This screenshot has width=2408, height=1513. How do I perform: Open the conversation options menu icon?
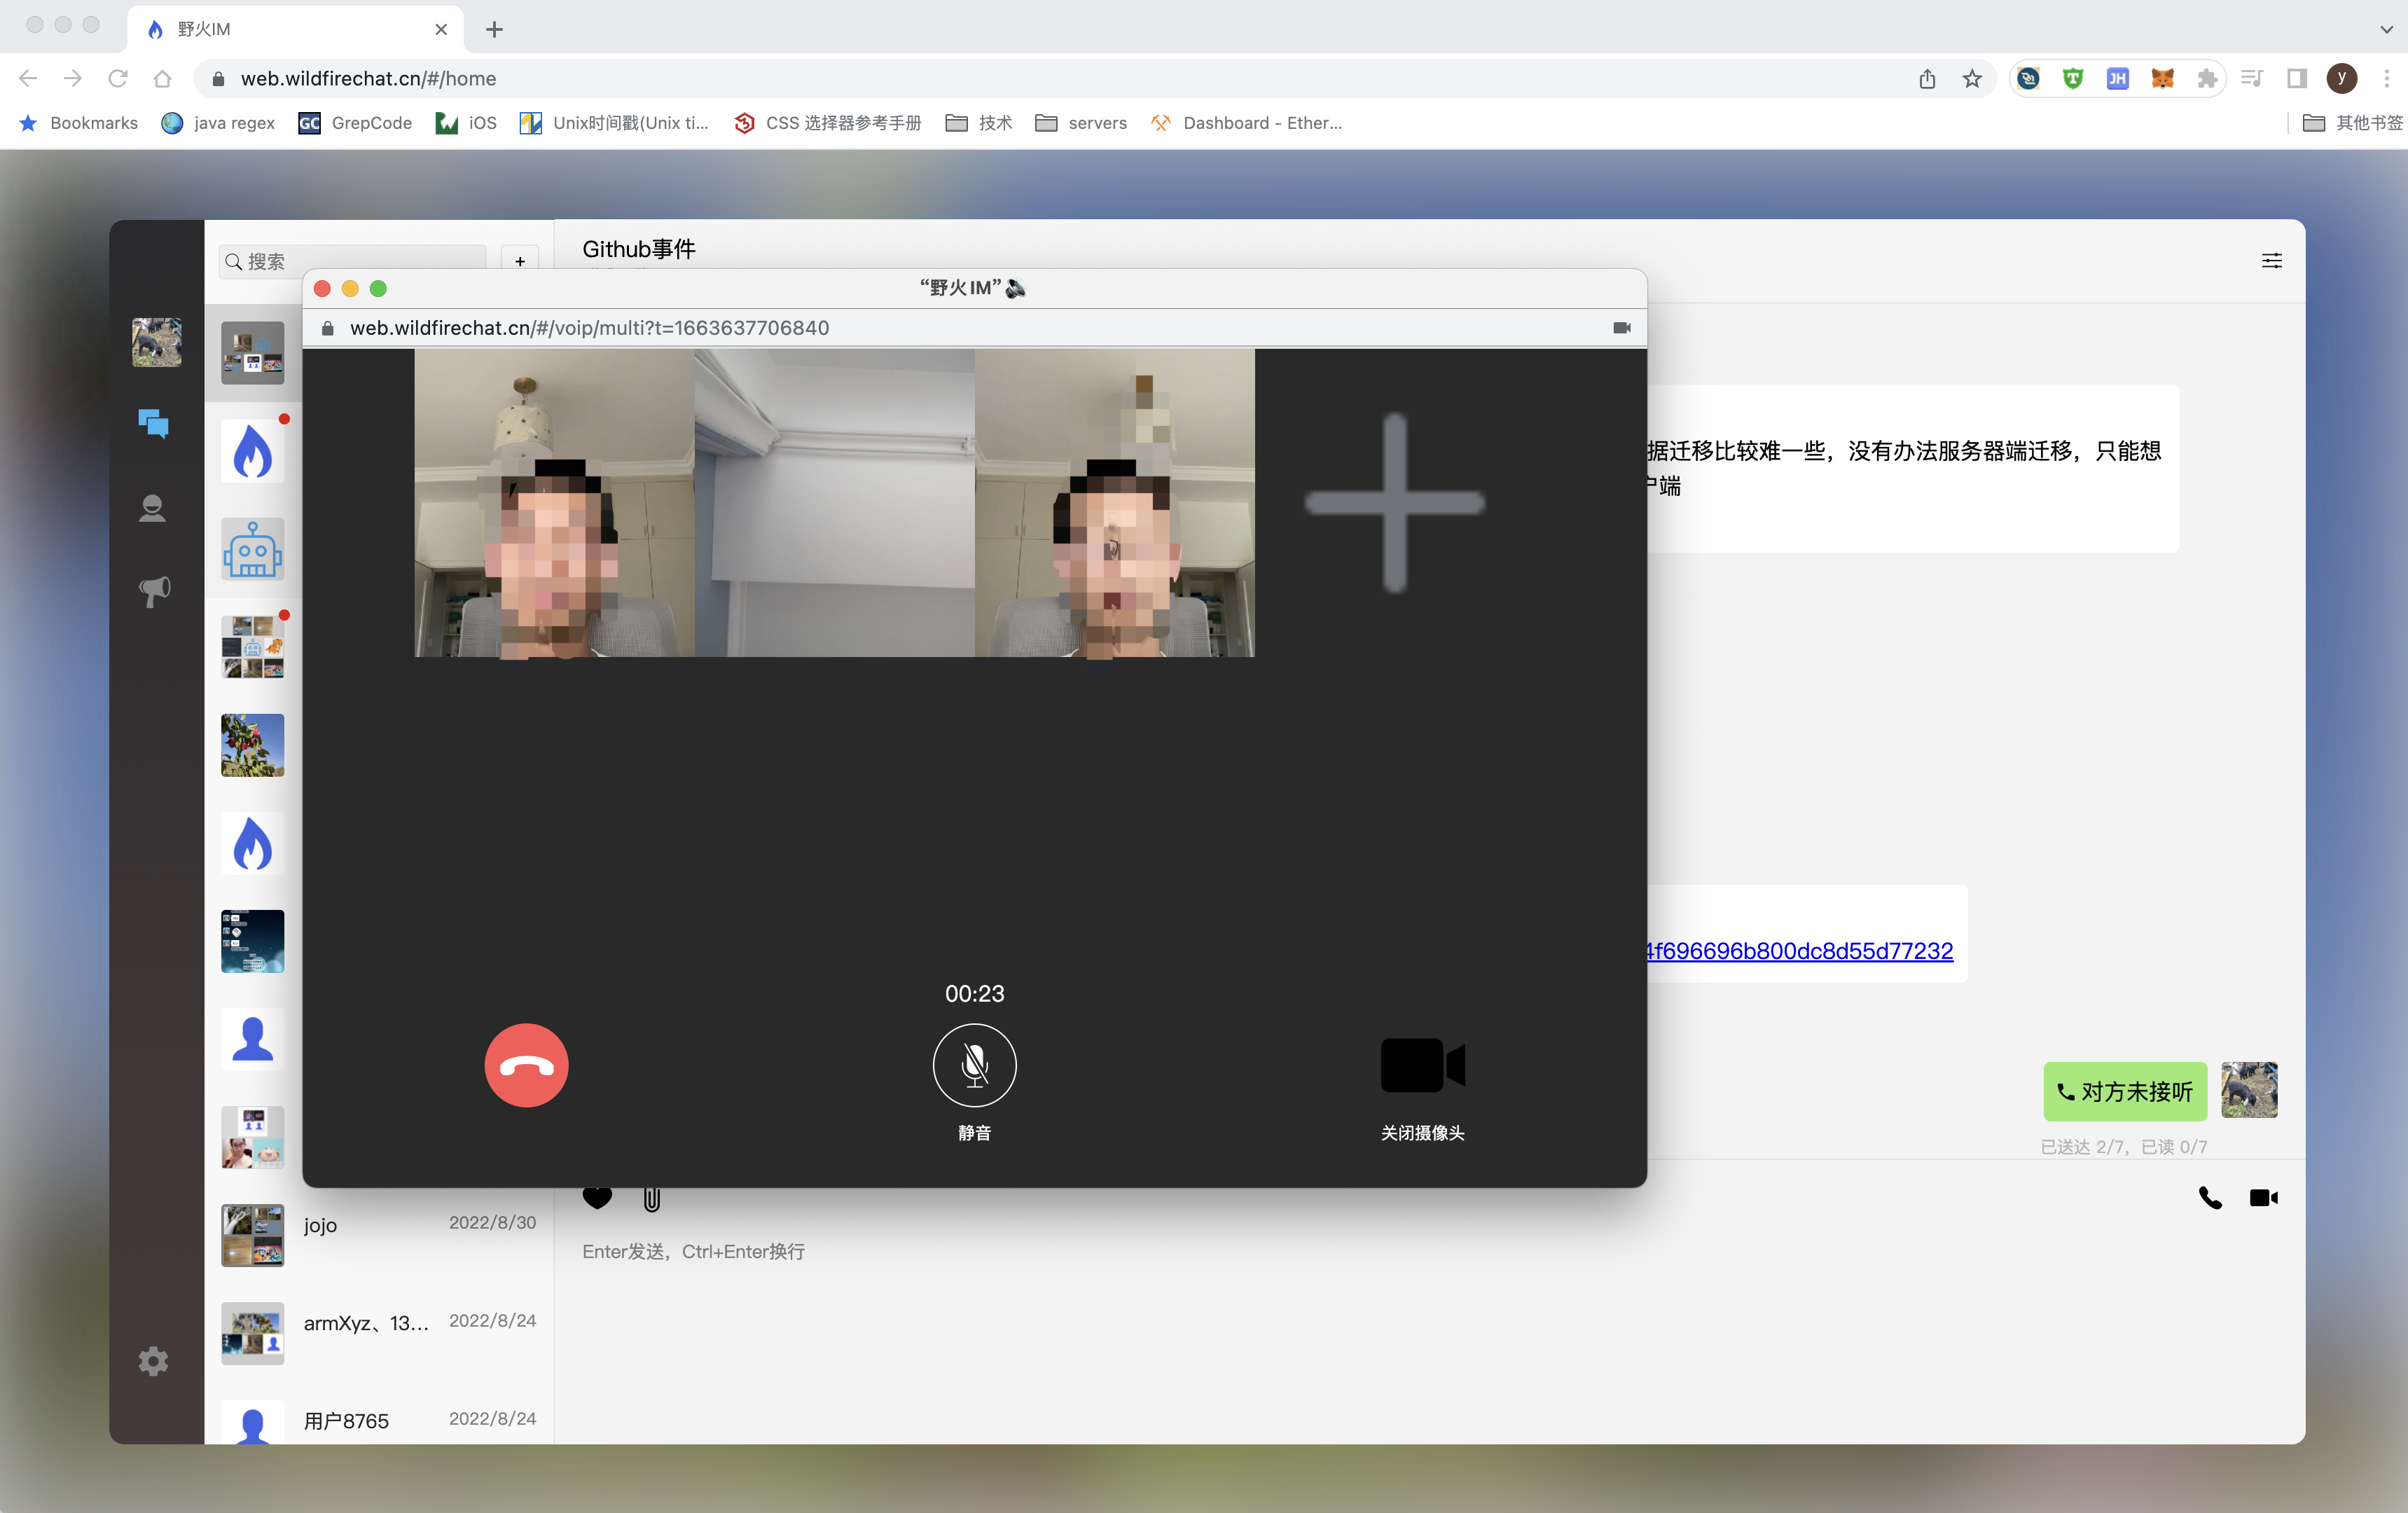coord(2271,261)
